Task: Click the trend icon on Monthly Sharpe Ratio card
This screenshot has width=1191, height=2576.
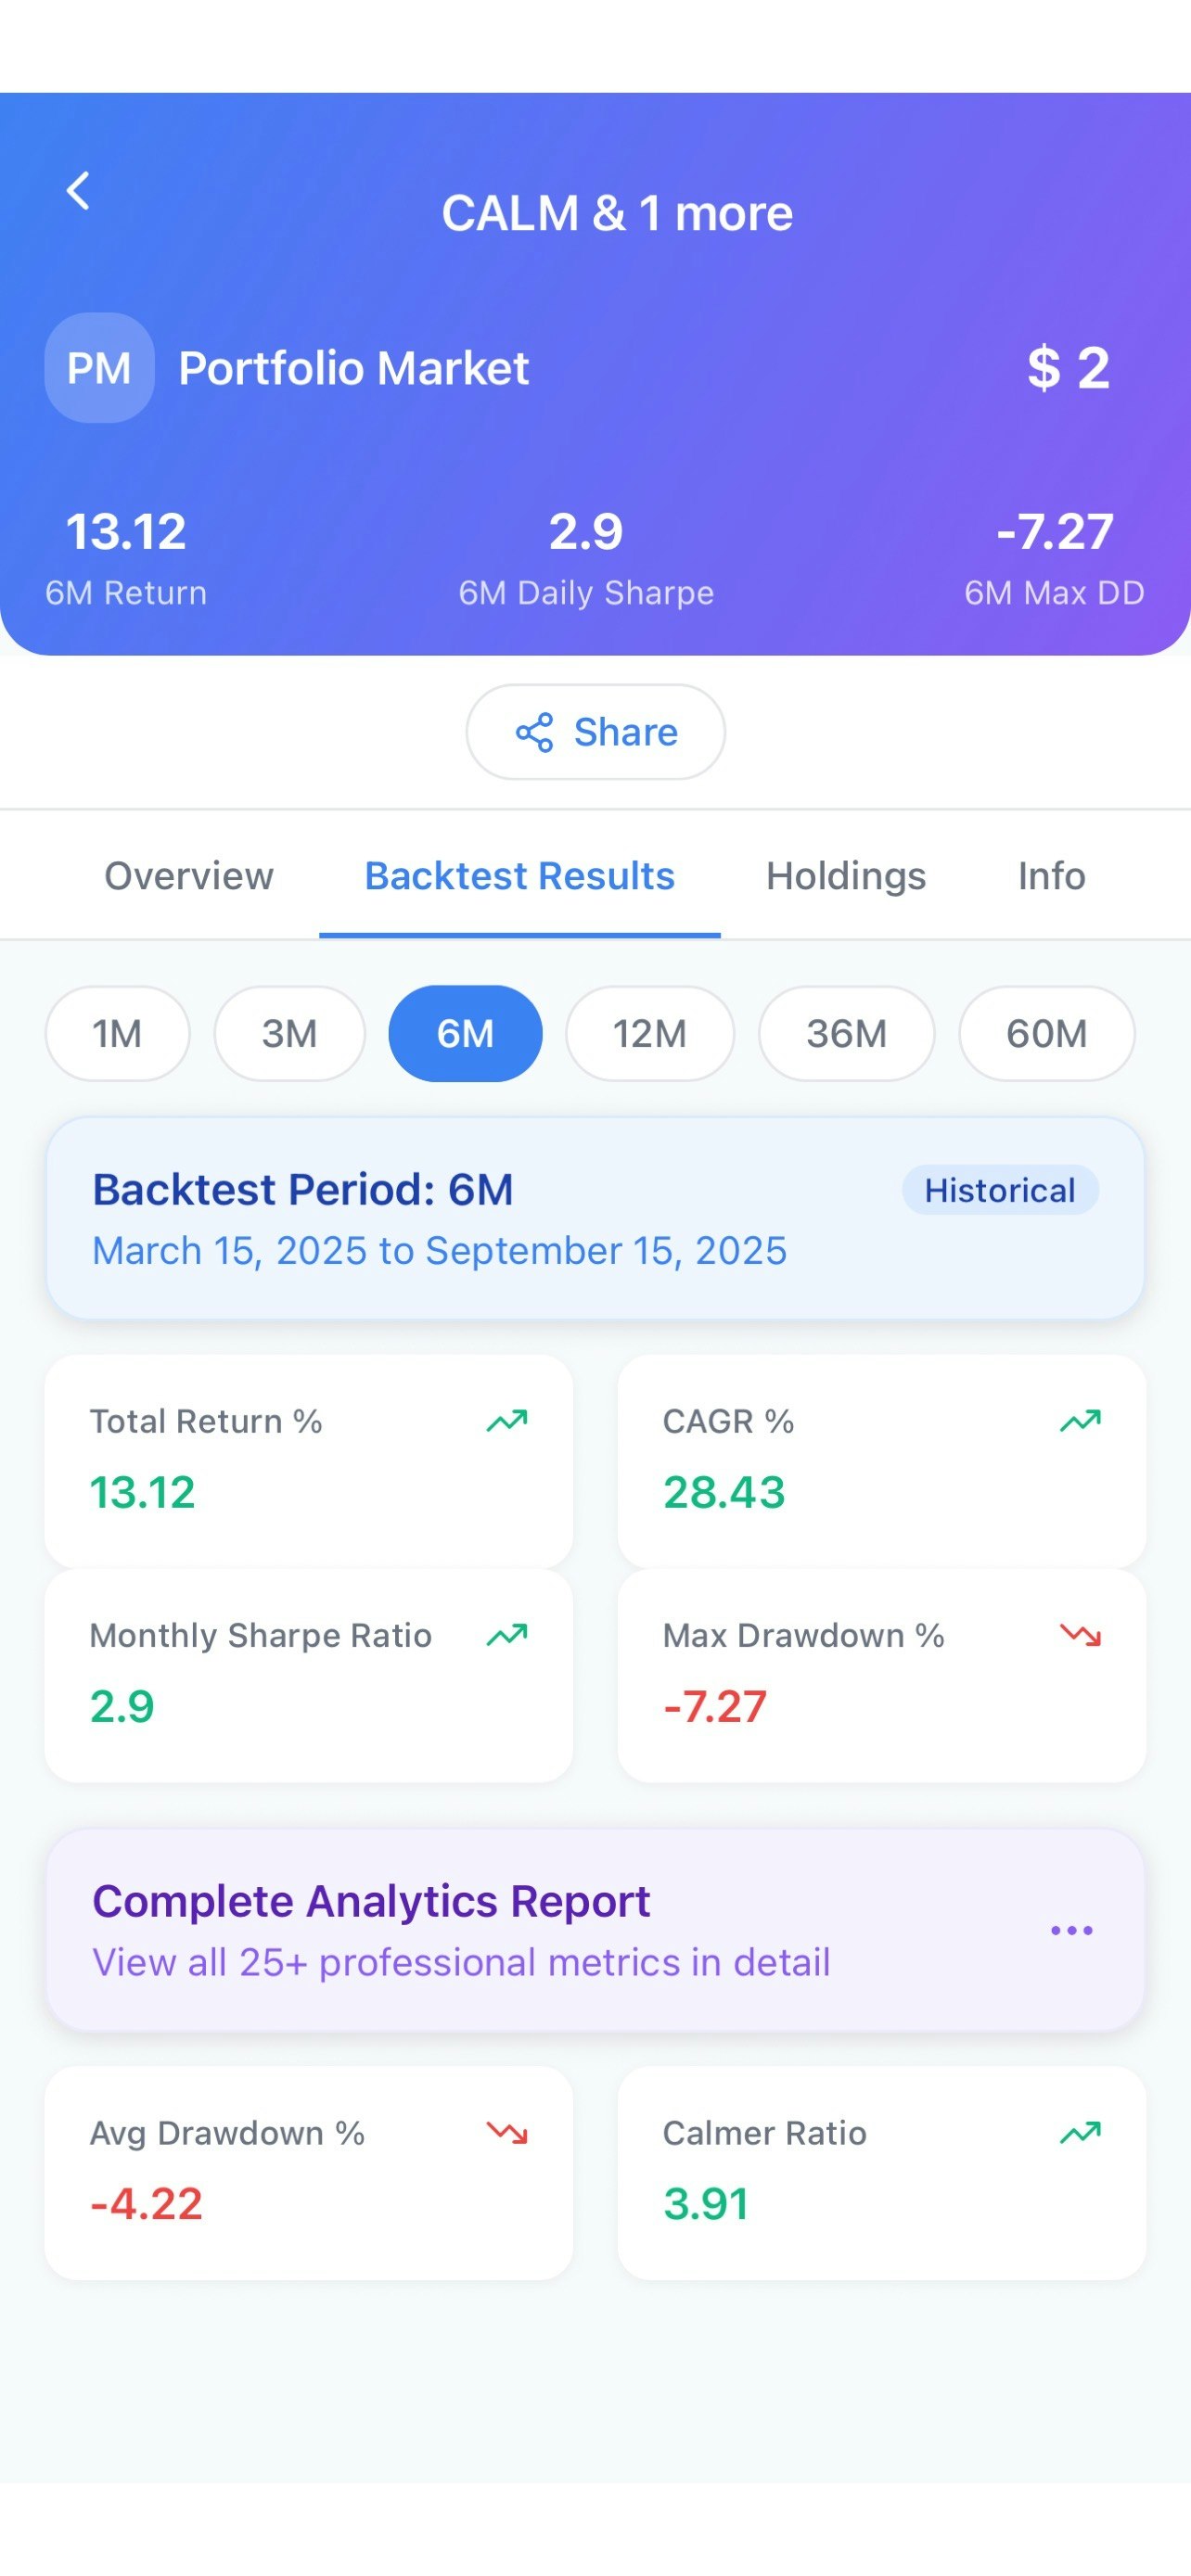Action: coord(506,1636)
